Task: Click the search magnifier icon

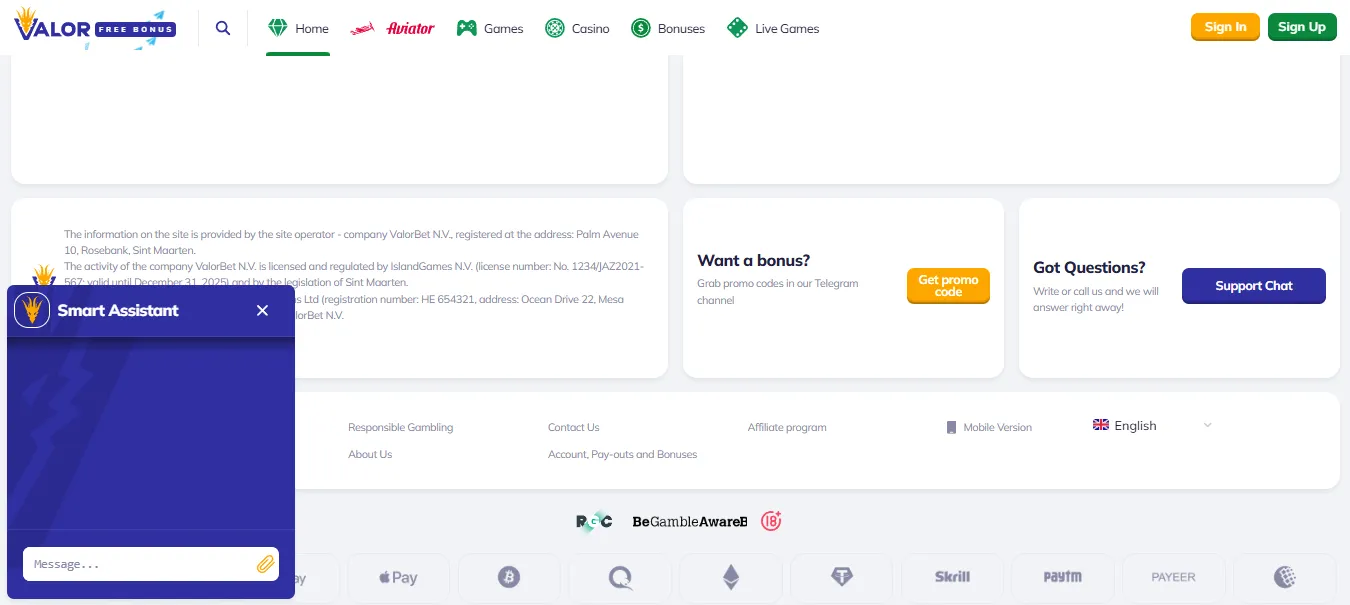Action: (222, 28)
